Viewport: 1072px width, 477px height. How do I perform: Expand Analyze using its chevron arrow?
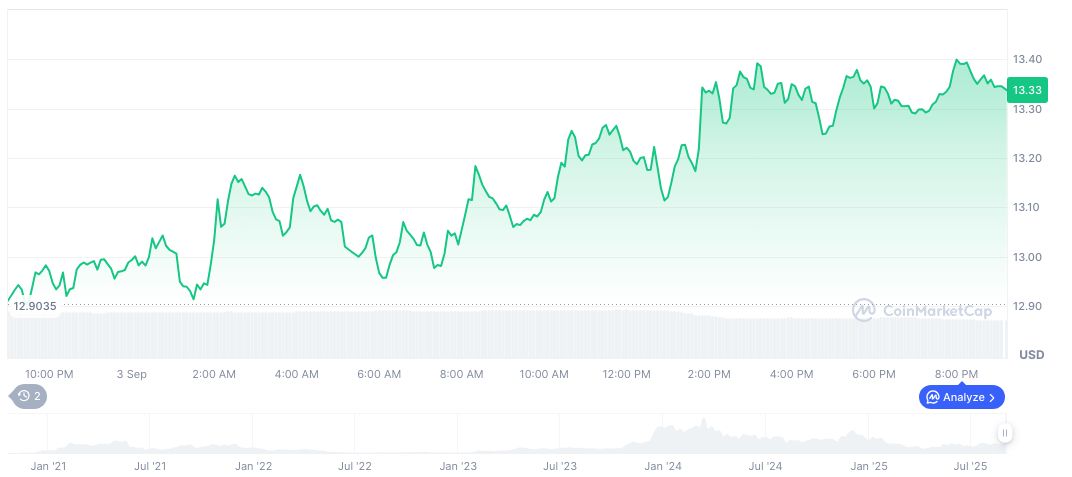coord(991,397)
